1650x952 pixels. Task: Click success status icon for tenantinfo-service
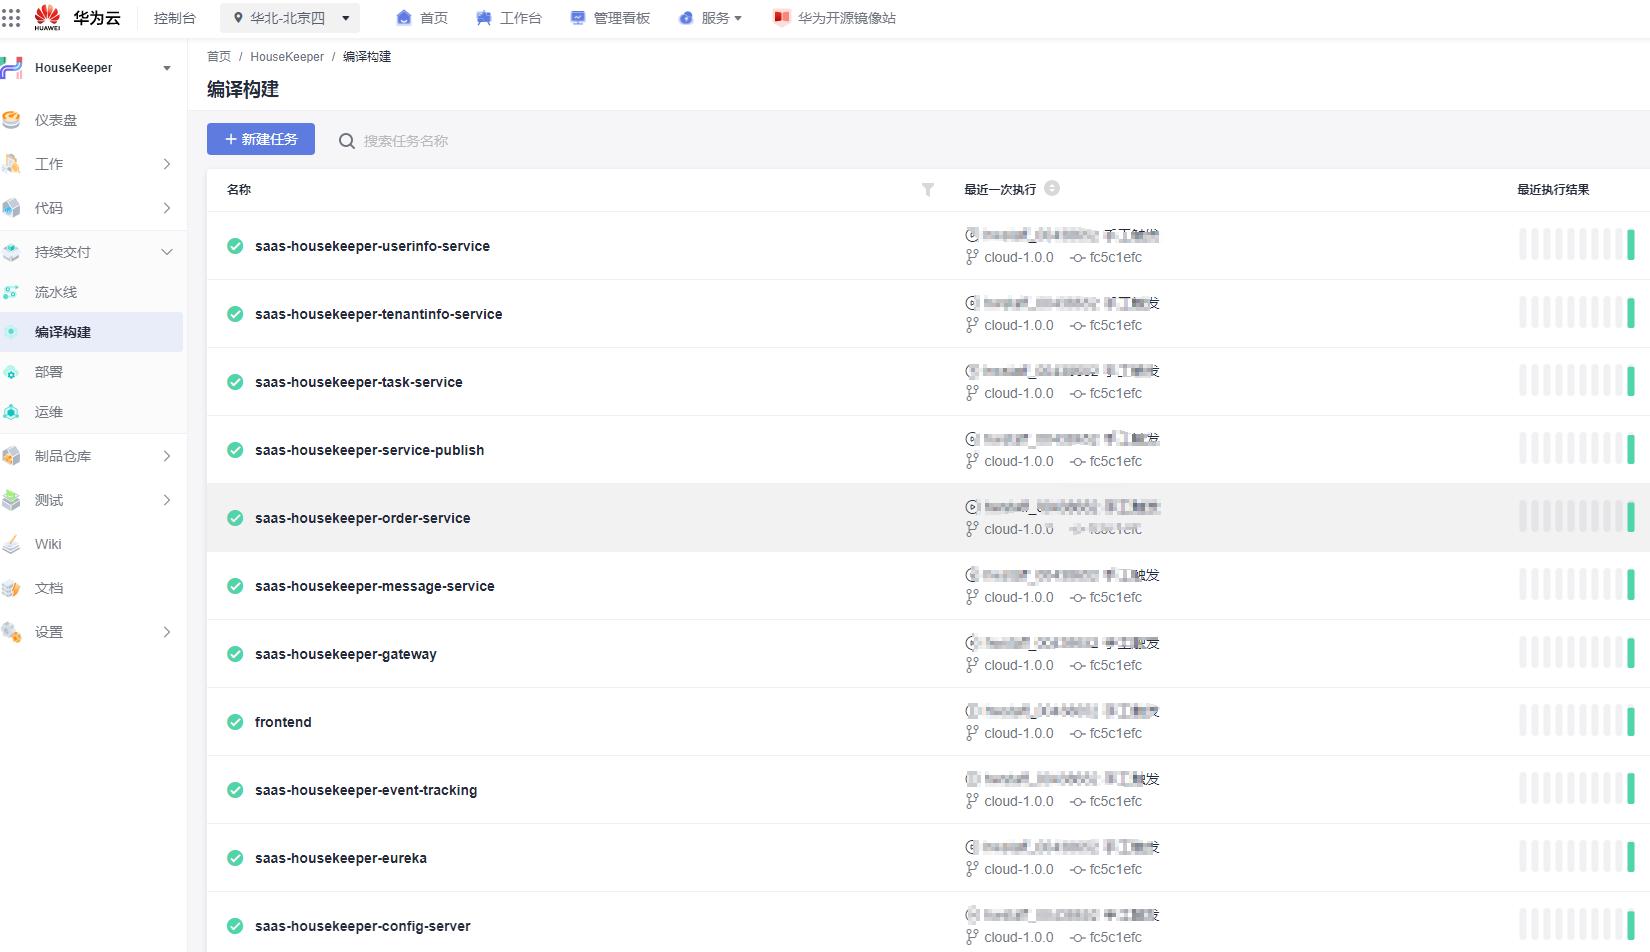(x=235, y=314)
